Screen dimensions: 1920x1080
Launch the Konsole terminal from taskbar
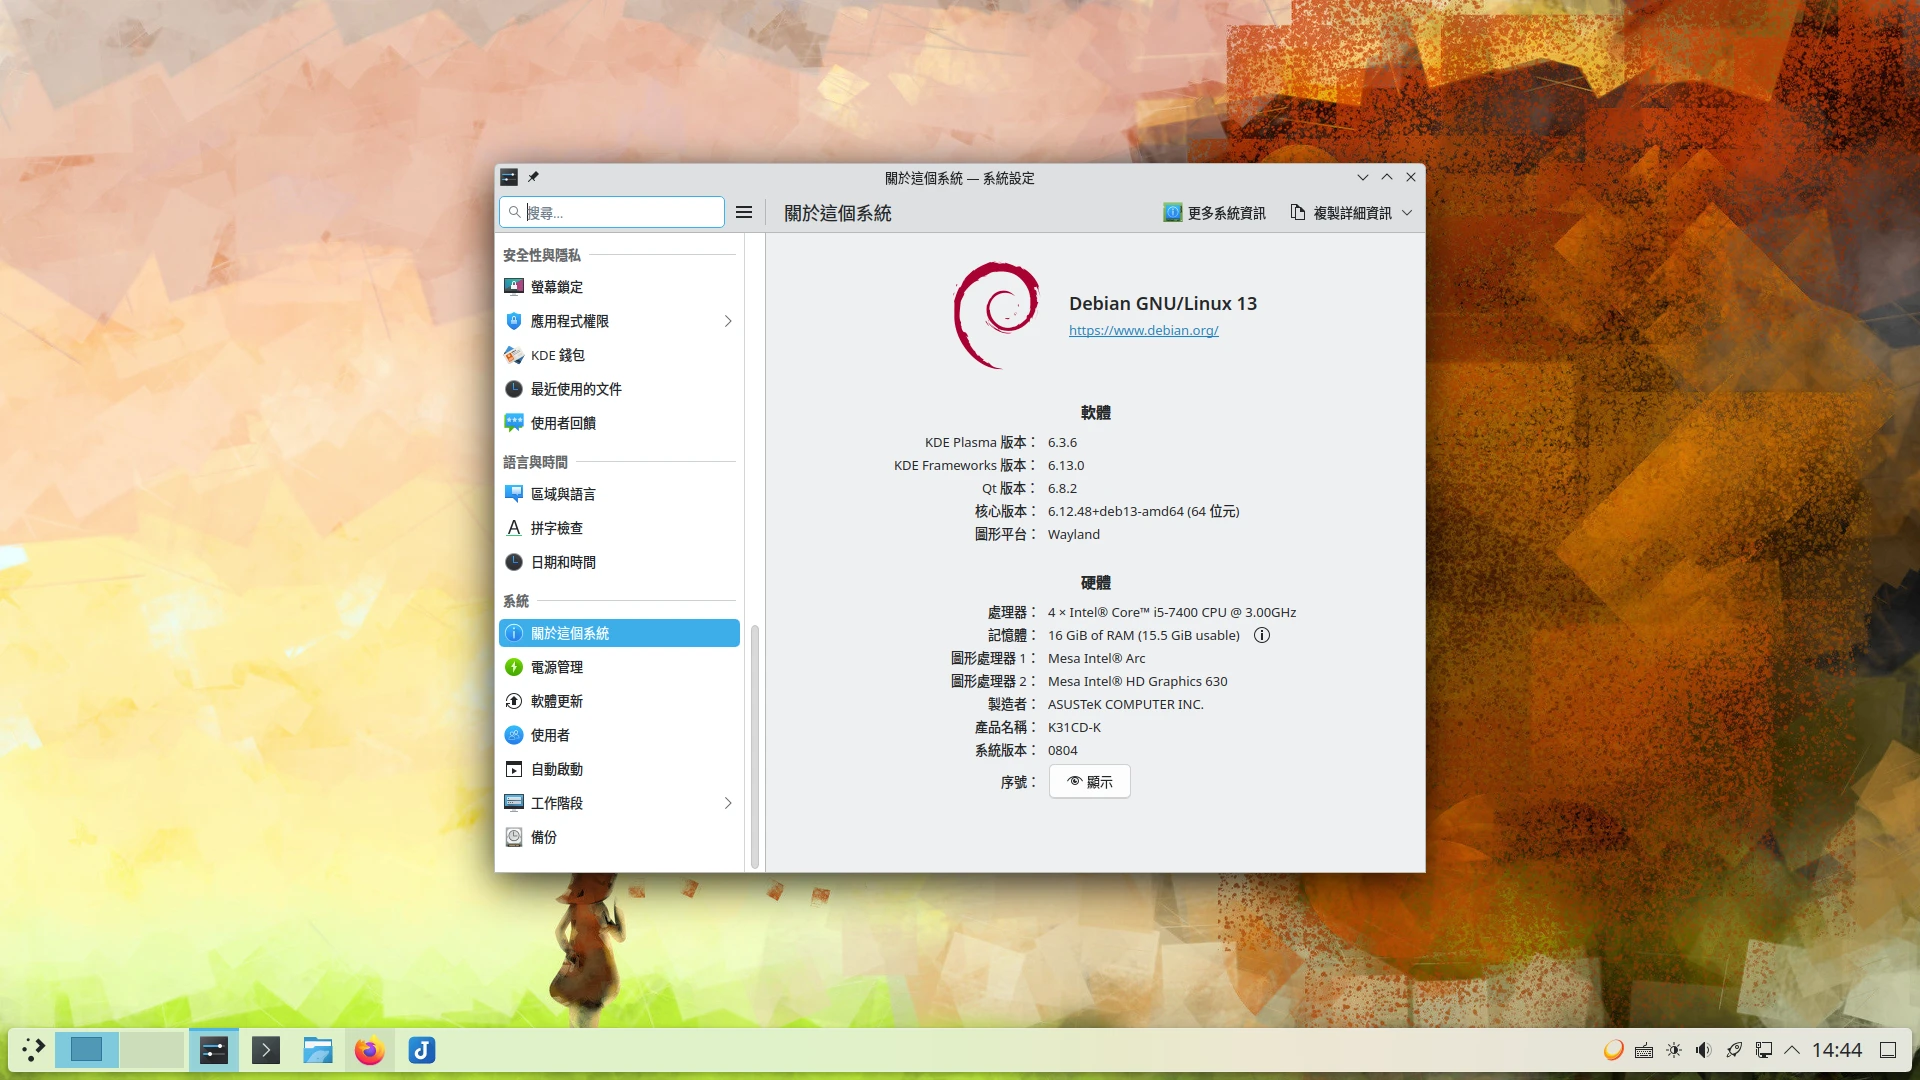265,1050
